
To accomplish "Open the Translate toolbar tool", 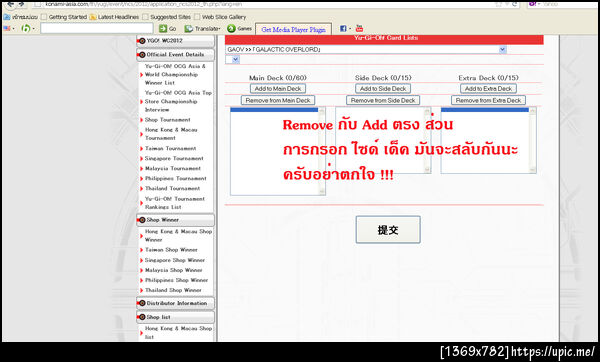I will (202, 29).
